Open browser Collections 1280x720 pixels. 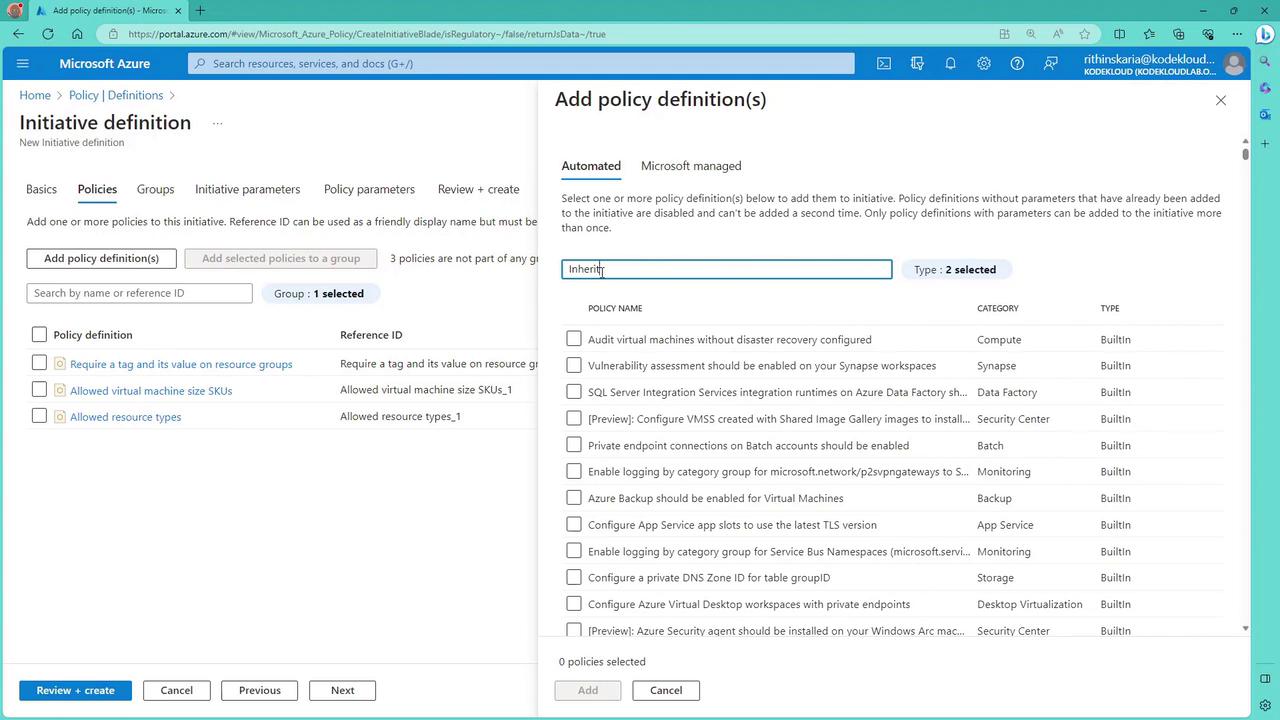(x=1179, y=34)
